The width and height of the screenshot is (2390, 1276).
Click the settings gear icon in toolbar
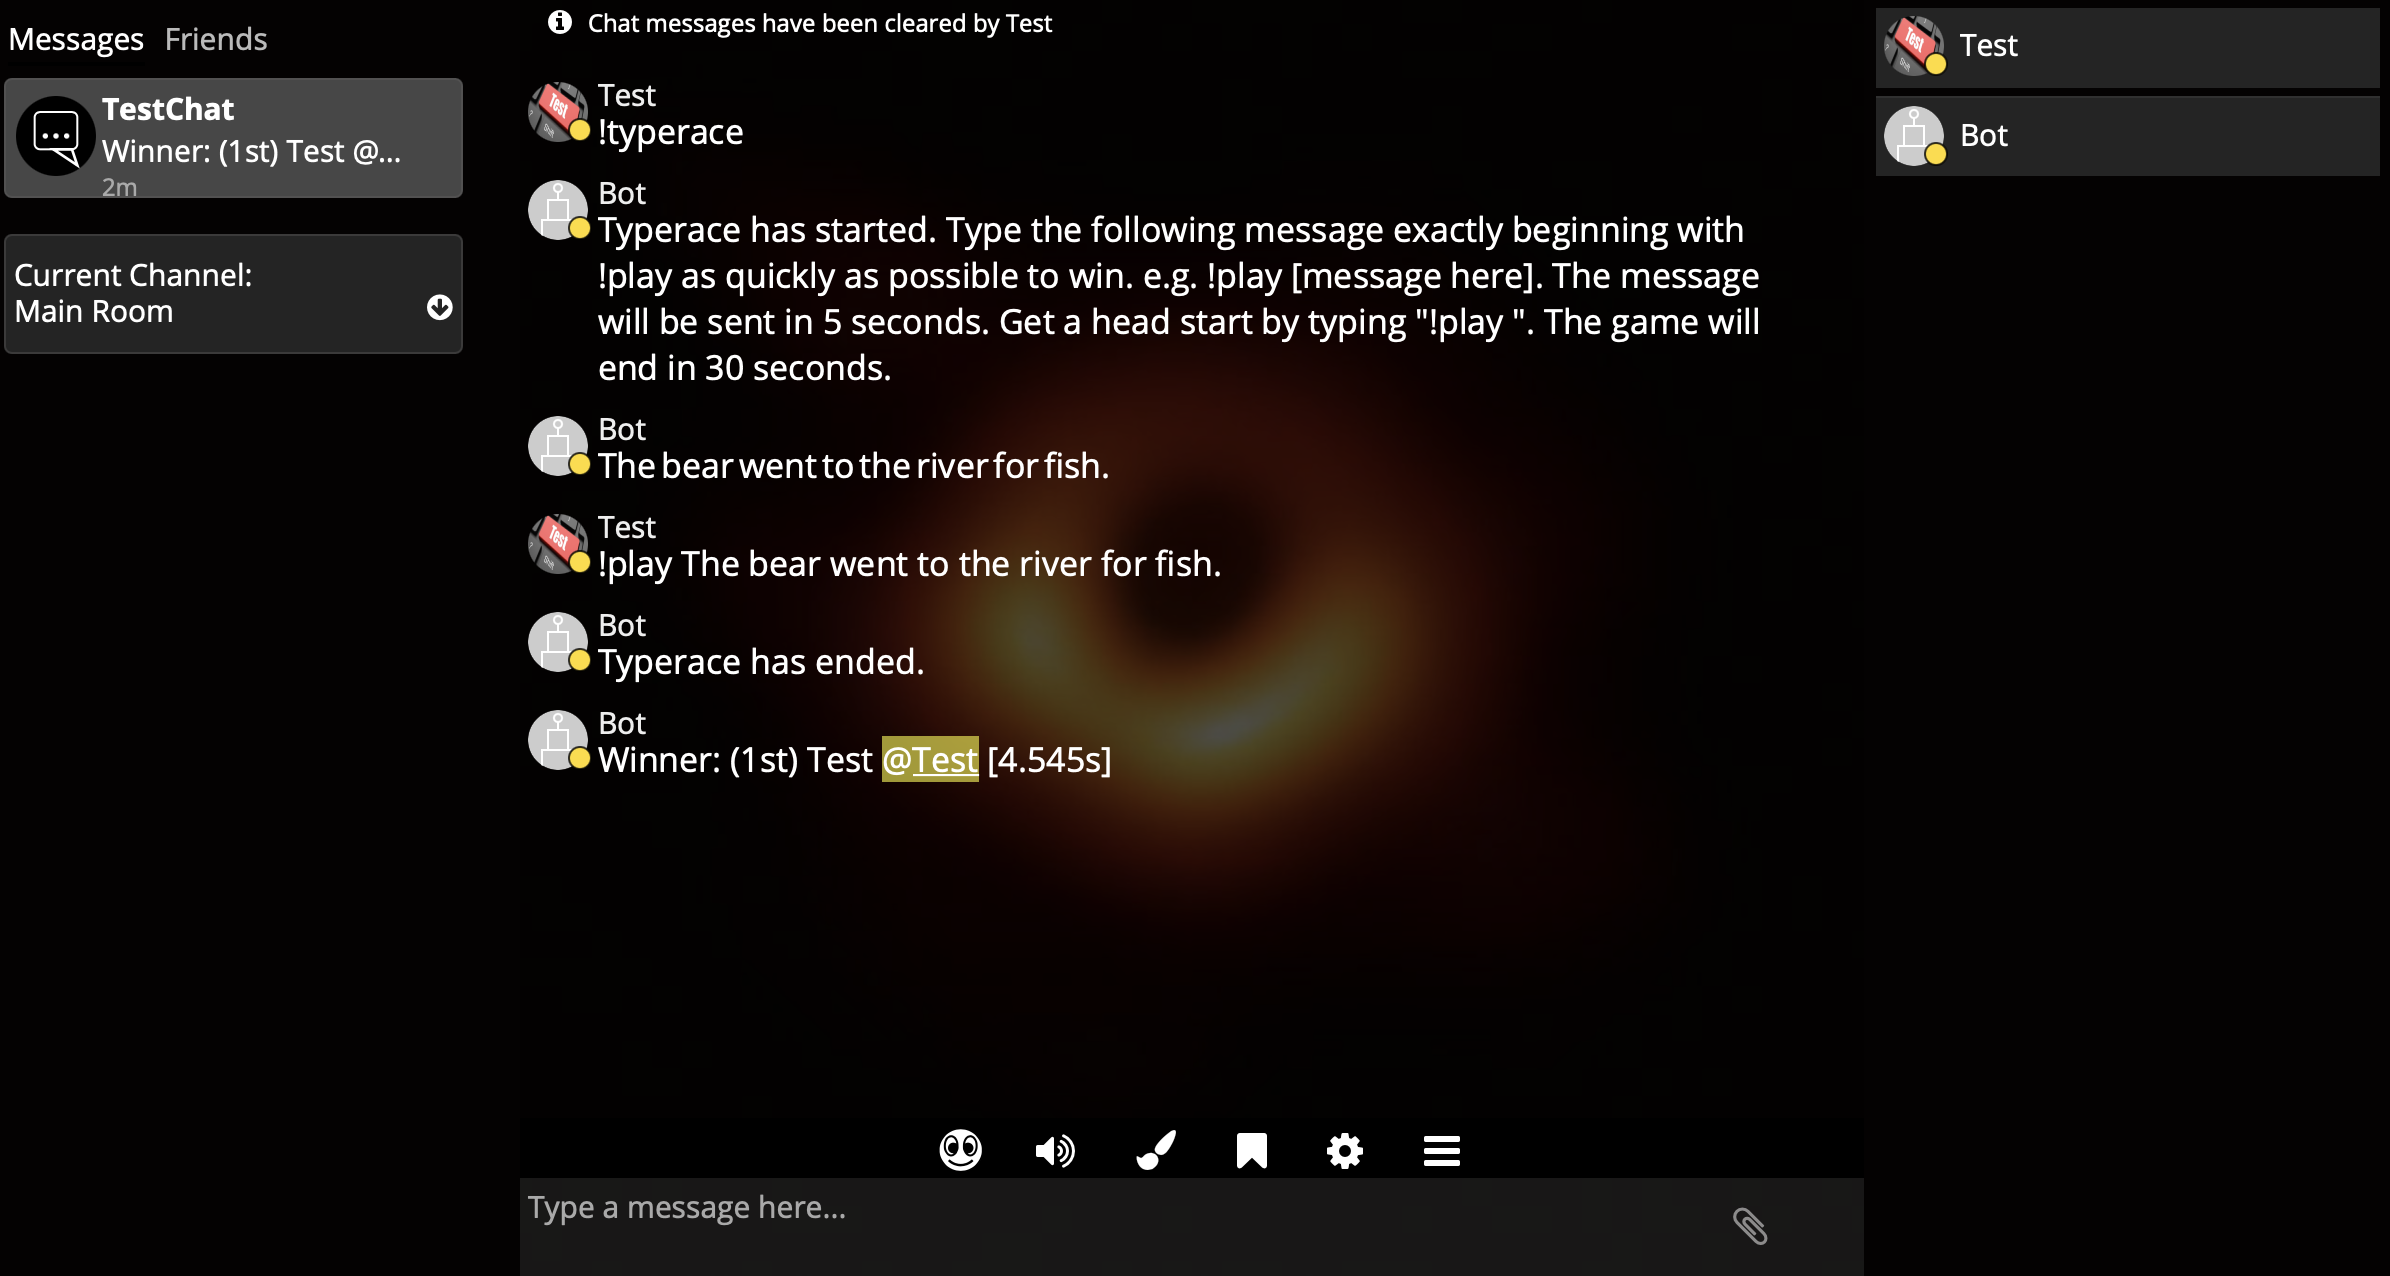[x=1344, y=1150]
